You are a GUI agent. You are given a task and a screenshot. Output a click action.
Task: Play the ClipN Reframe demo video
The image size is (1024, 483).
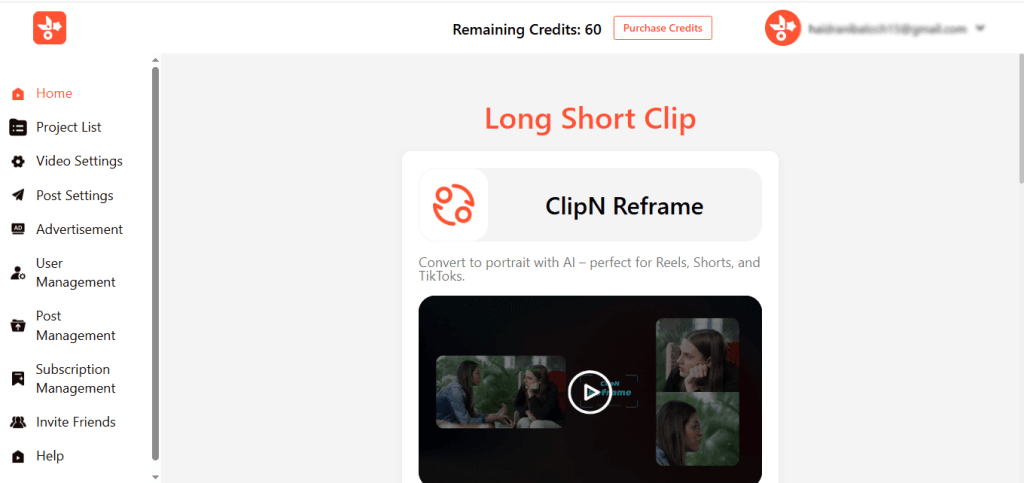coord(589,392)
